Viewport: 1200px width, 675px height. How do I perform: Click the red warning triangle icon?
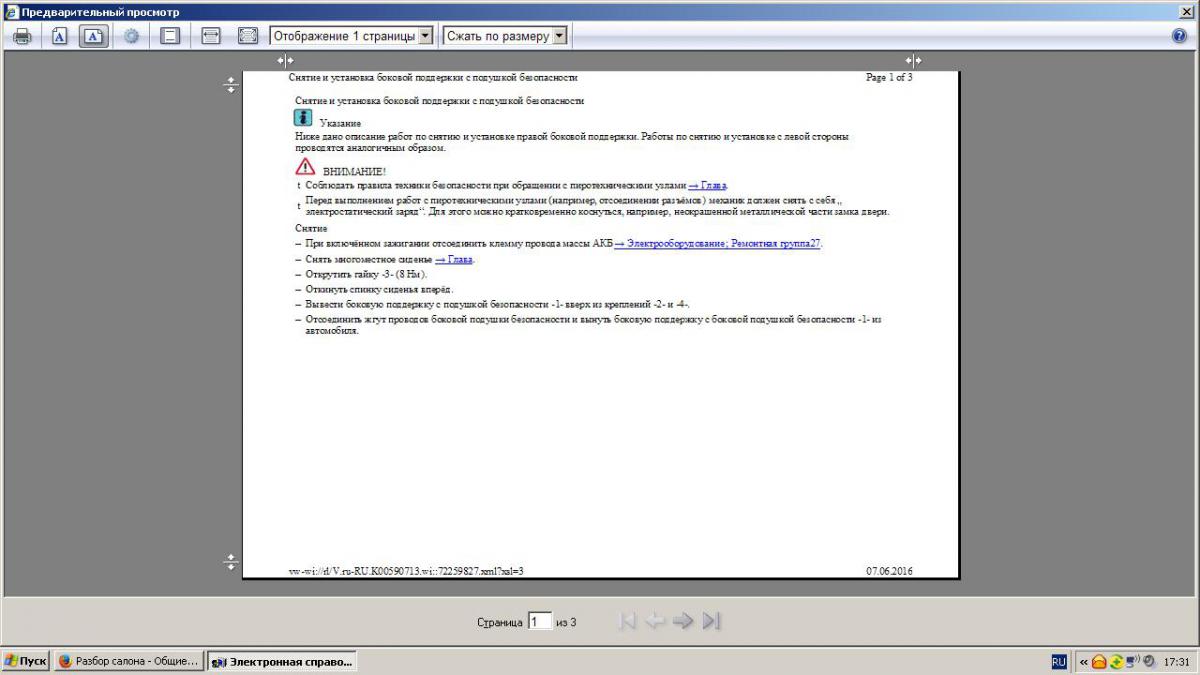coord(305,167)
